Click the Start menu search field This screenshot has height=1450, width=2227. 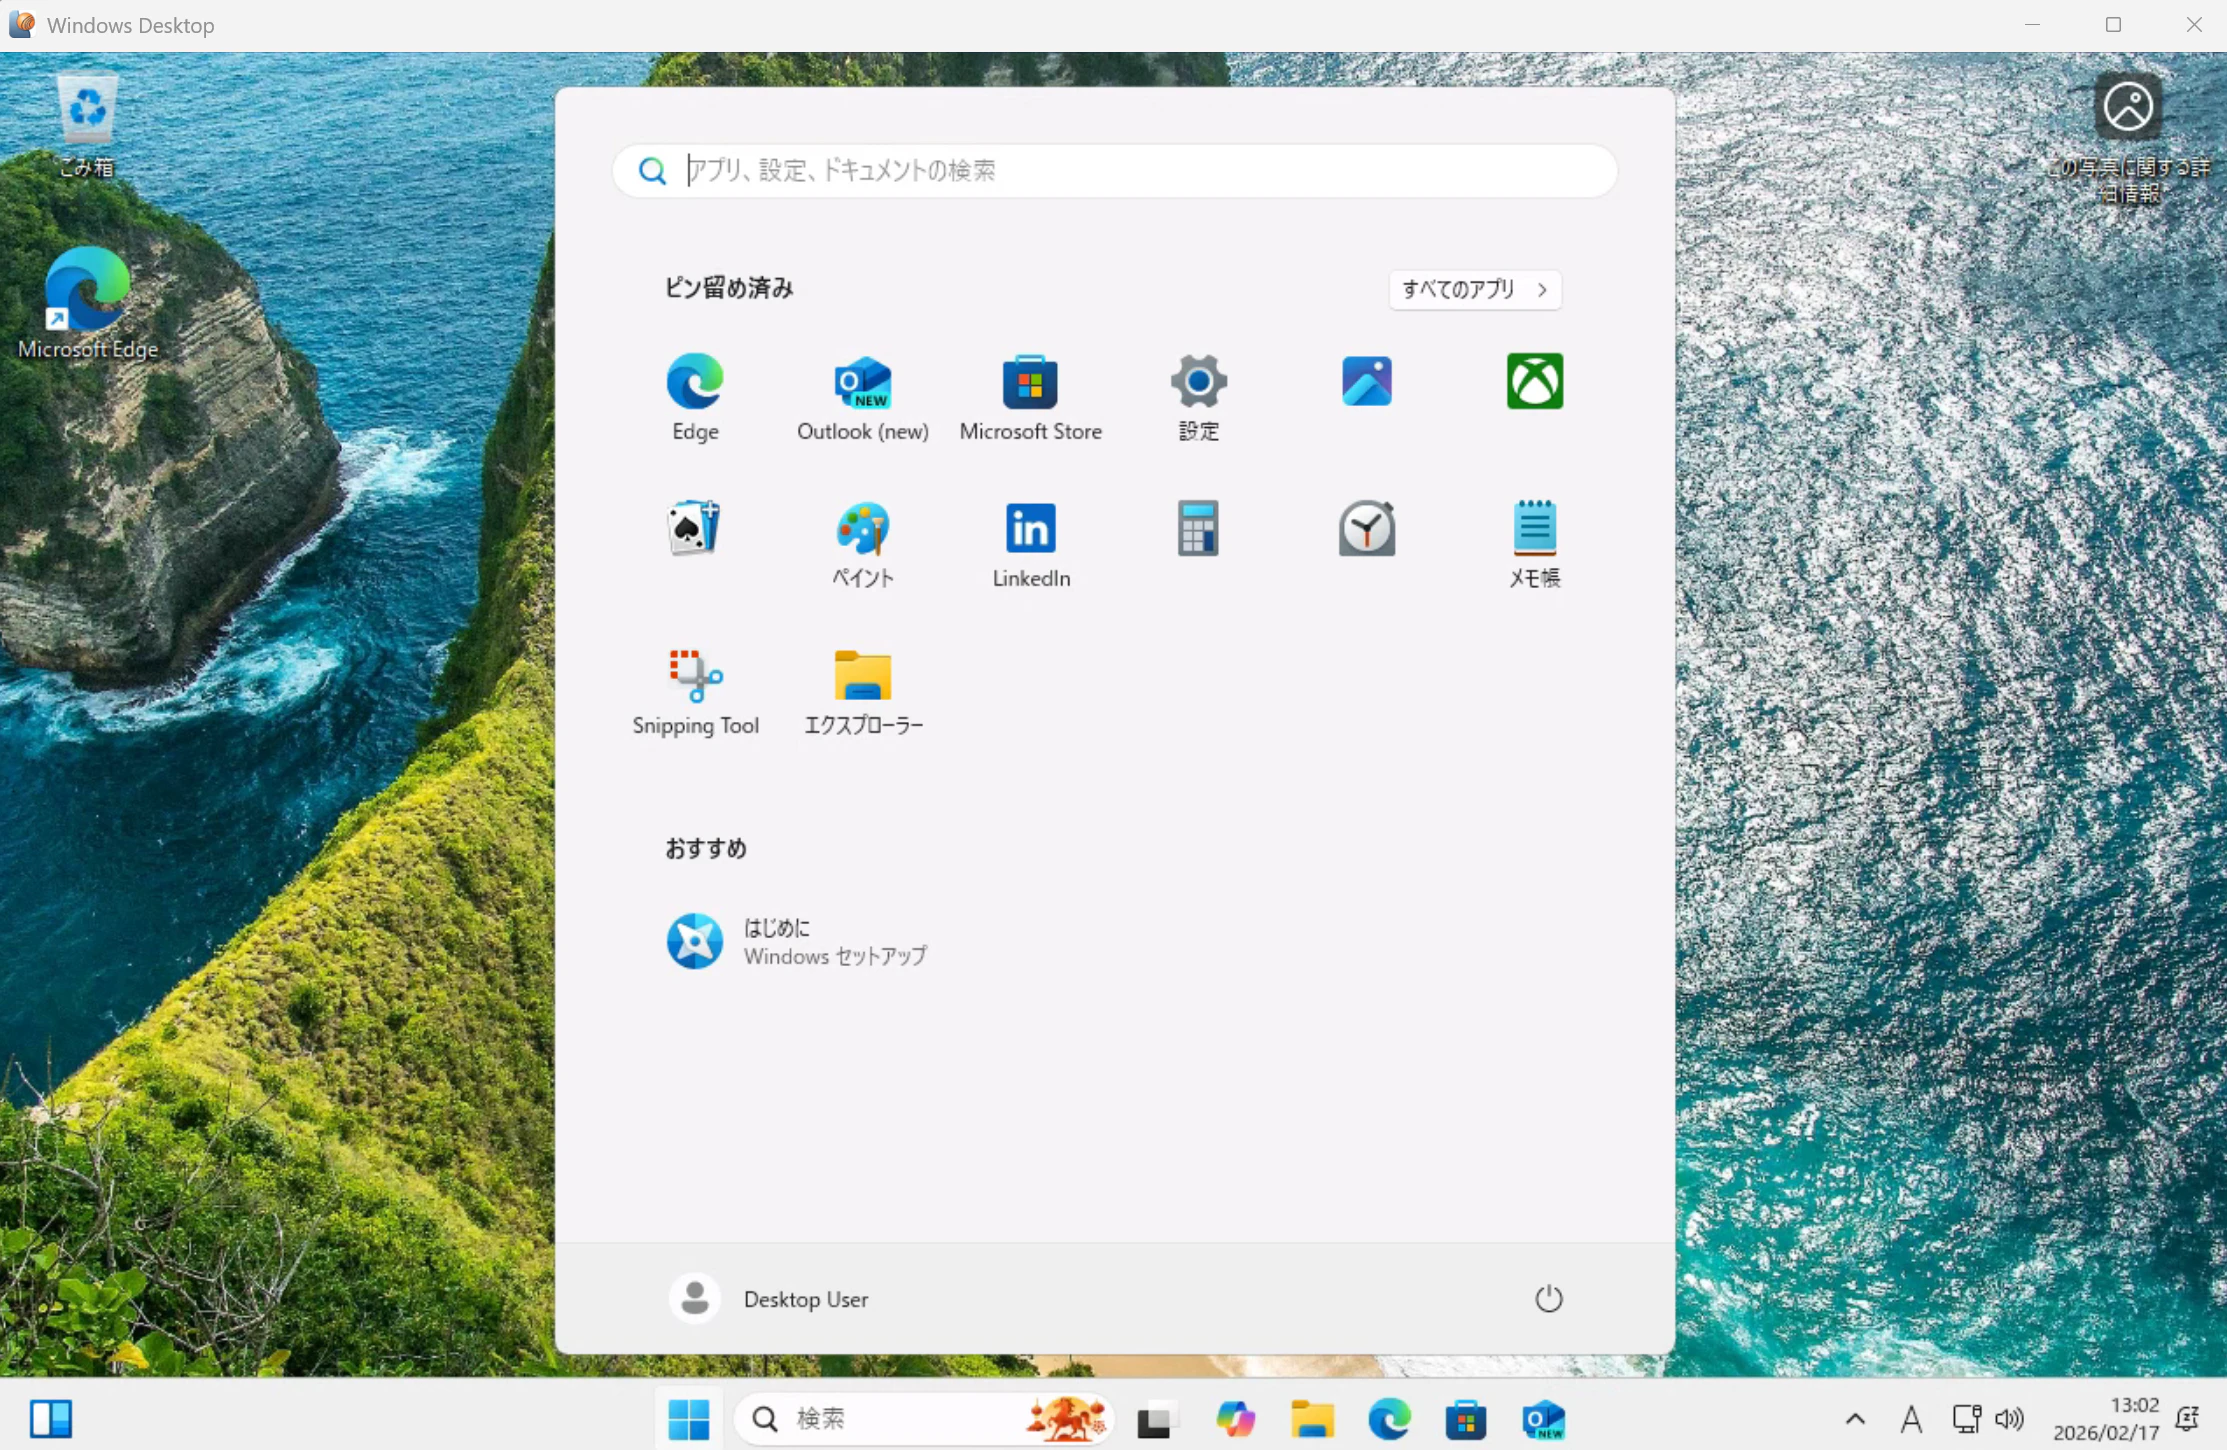[x=1114, y=170]
